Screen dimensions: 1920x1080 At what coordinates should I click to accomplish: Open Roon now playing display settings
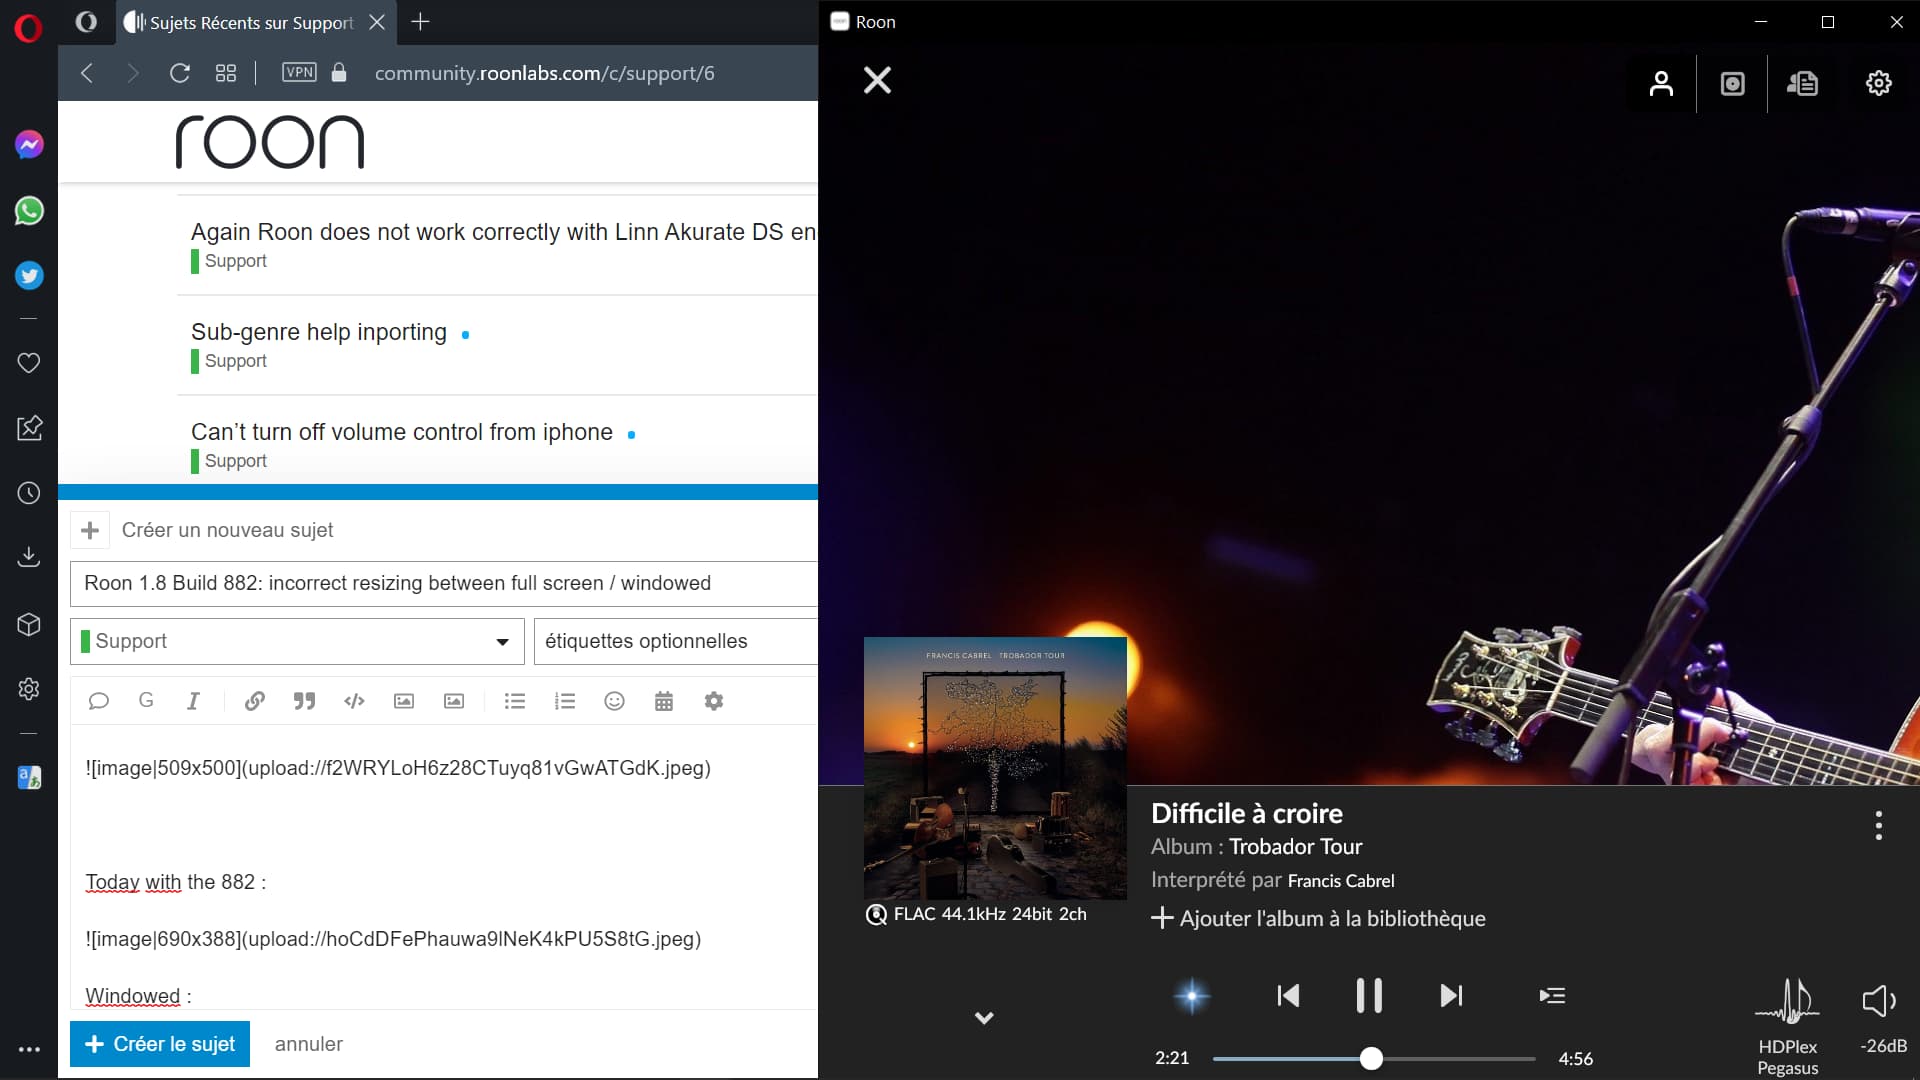click(x=1879, y=83)
